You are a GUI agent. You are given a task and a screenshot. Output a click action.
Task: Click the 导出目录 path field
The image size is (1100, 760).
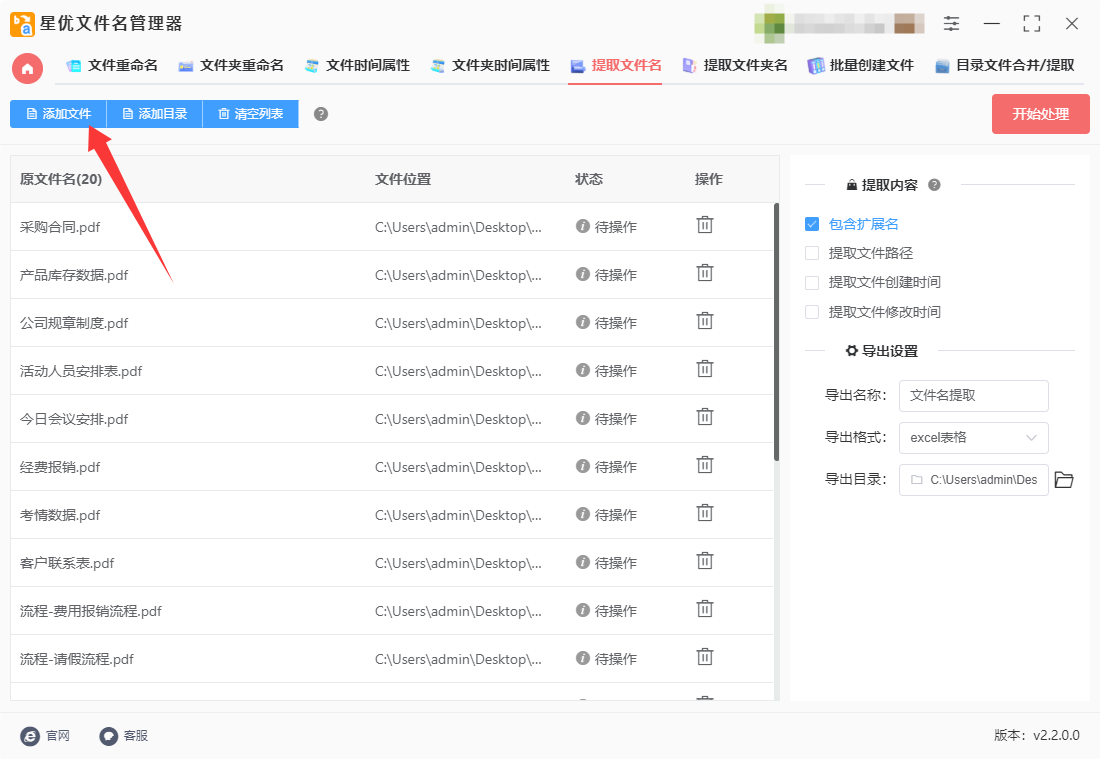point(974,480)
